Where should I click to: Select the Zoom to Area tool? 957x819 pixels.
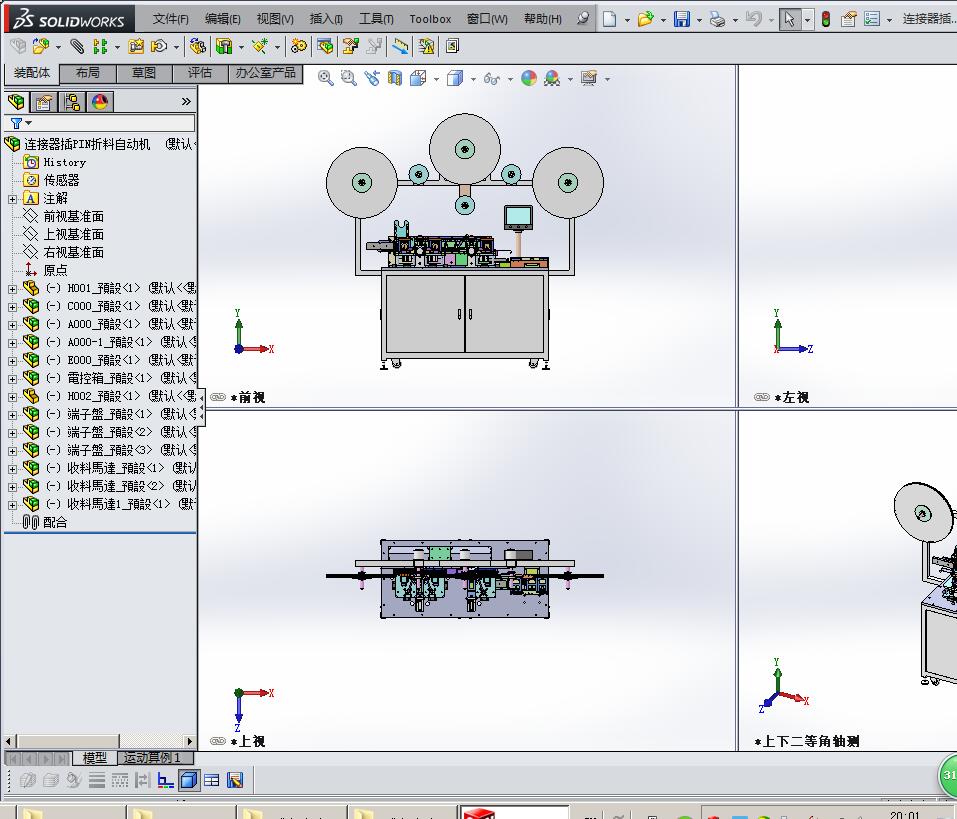click(x=347, y=78)
